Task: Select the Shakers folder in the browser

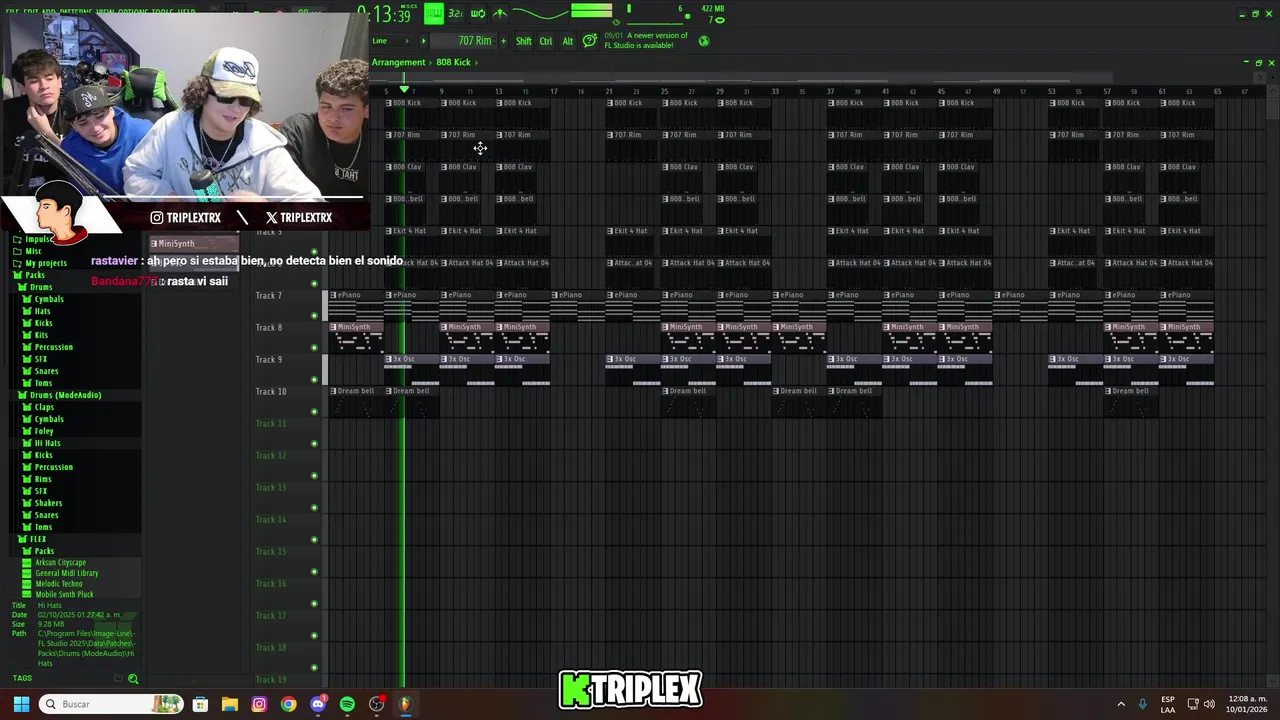Action: pyautogui.click(x=48, y=503)
